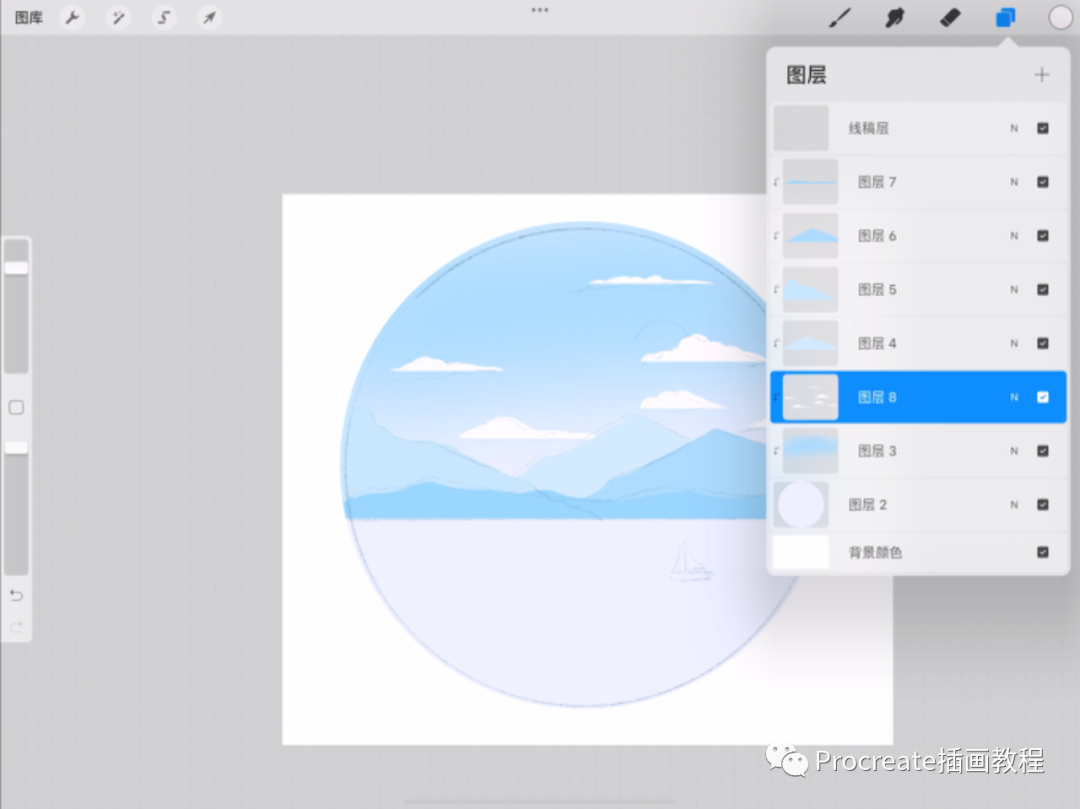Select the 图层 3 gradient thumbnail
1080x809 pixels.
pyautogui.click(x=811, y=450)
